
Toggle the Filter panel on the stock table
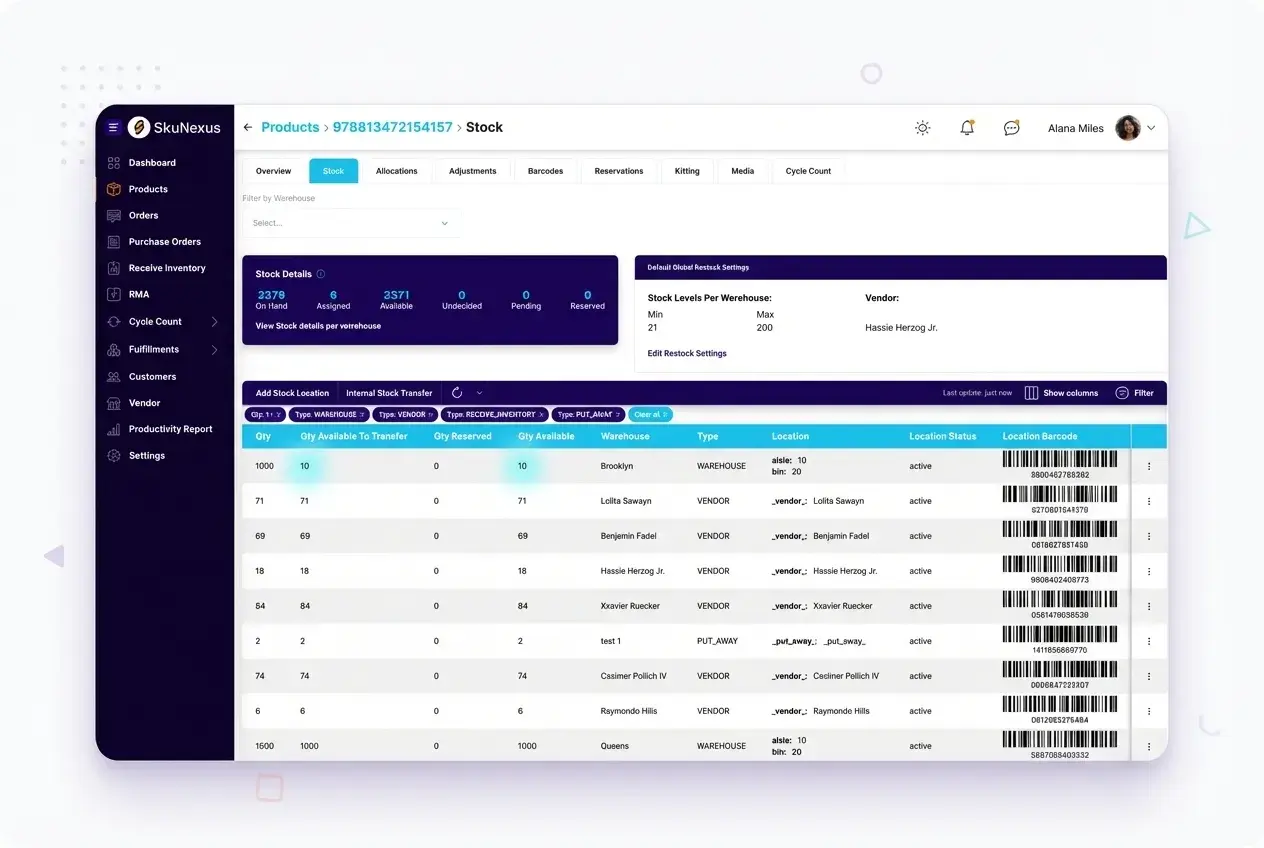coord(1135,392)
